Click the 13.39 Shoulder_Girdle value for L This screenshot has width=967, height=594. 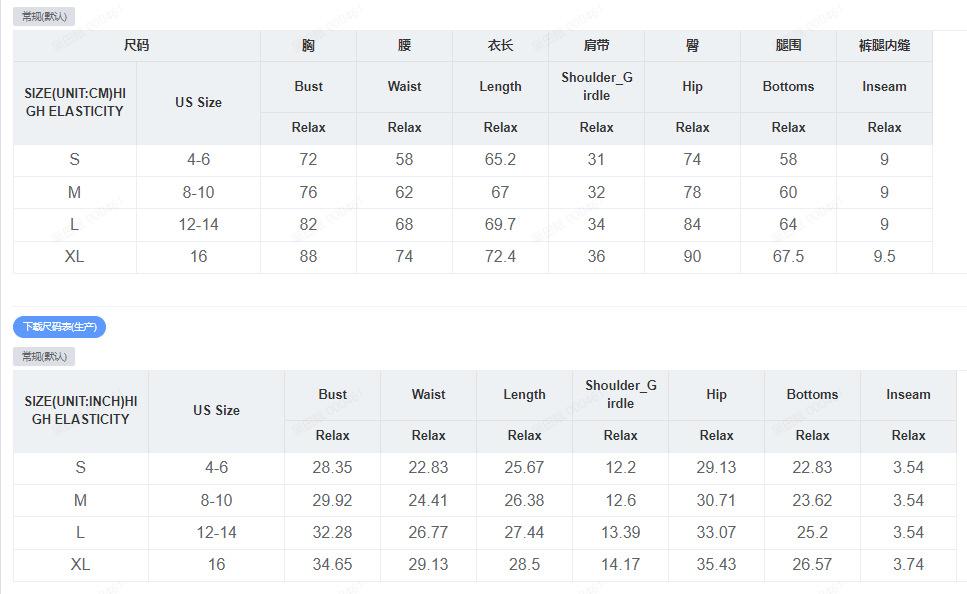(x=620, y=532)
